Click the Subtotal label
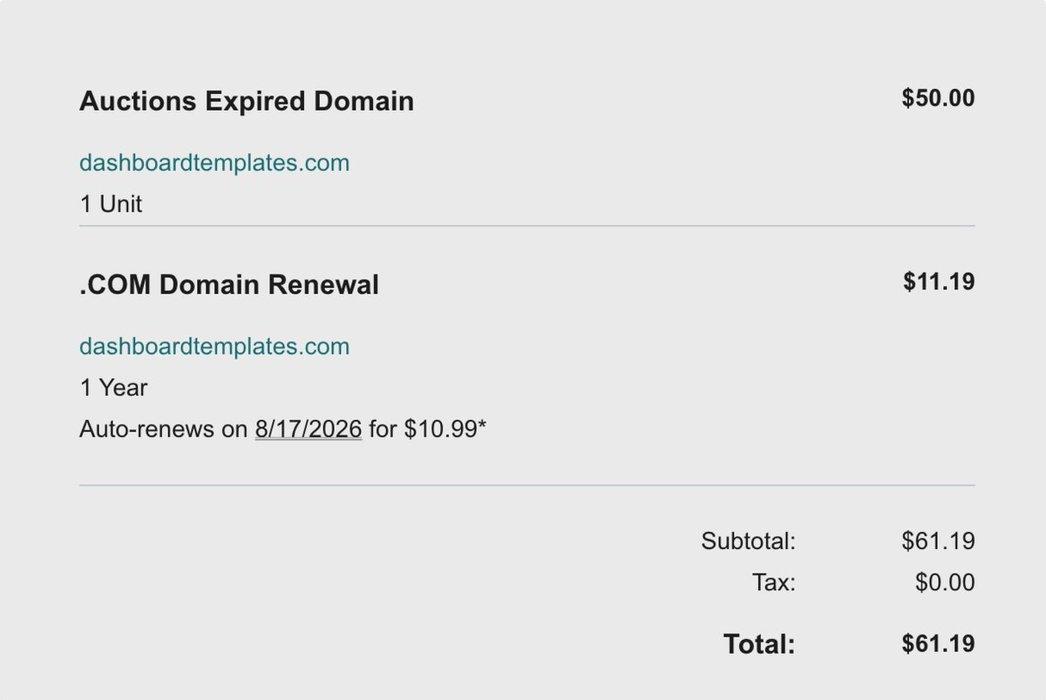 [x=748, y=542]
